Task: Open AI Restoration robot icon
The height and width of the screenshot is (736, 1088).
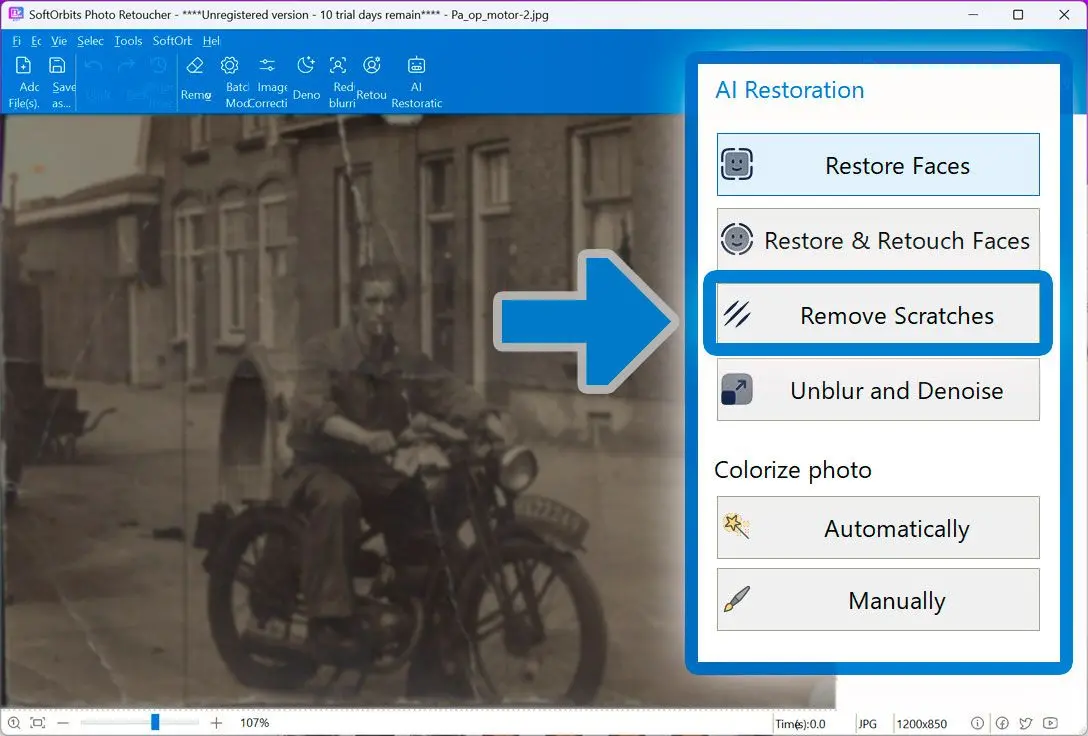Action: (x=417, y=67)
